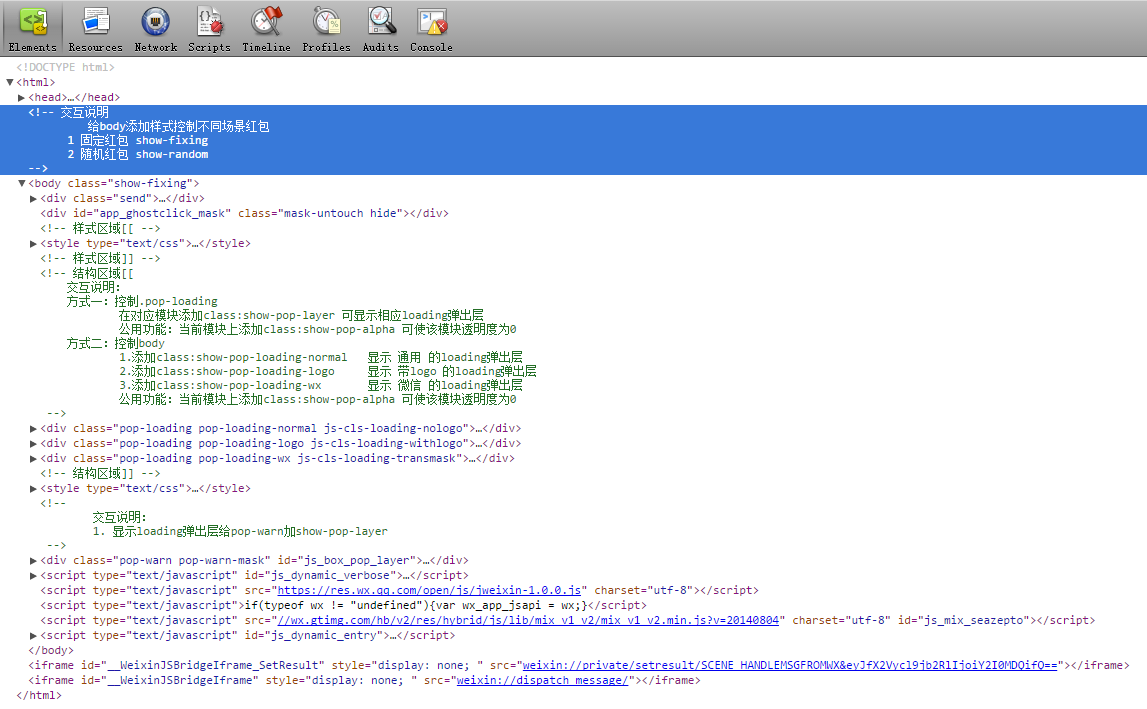Select the wx_app_jsapi inline script row
Screen dimensions: 1147x709
(x=344, y=605)
